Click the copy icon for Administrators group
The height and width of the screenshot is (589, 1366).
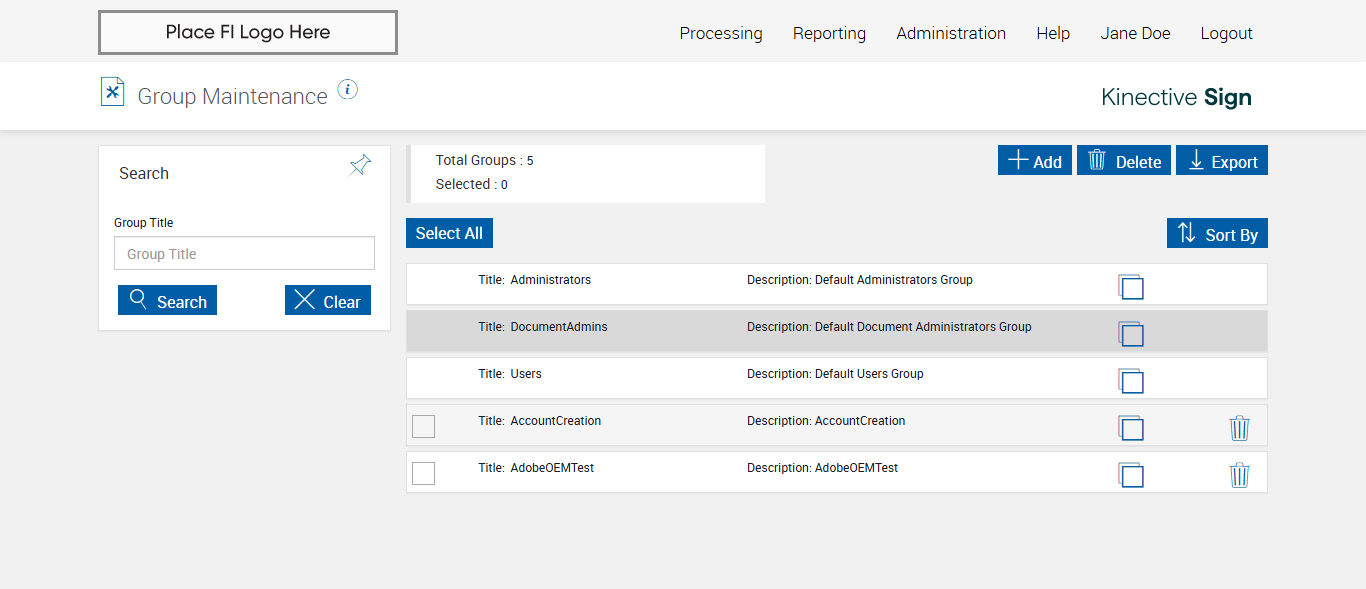point(1131,287)
